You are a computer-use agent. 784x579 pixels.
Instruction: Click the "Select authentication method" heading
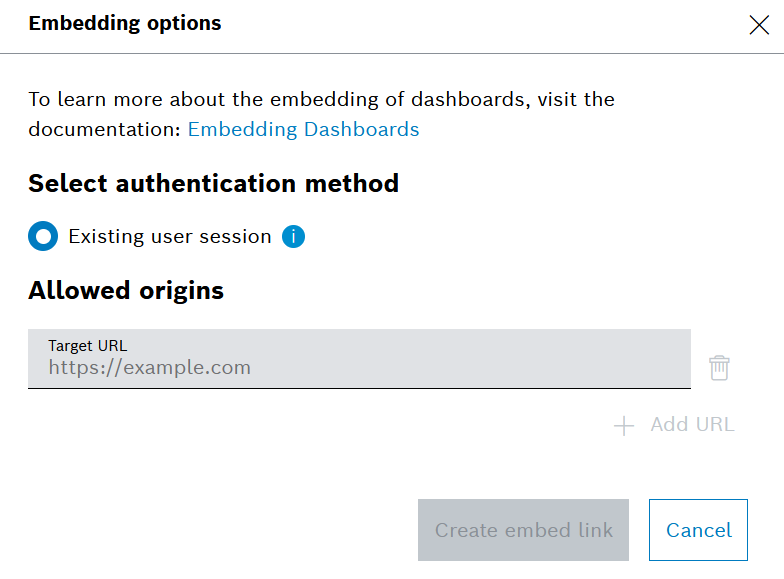(213, 184)
